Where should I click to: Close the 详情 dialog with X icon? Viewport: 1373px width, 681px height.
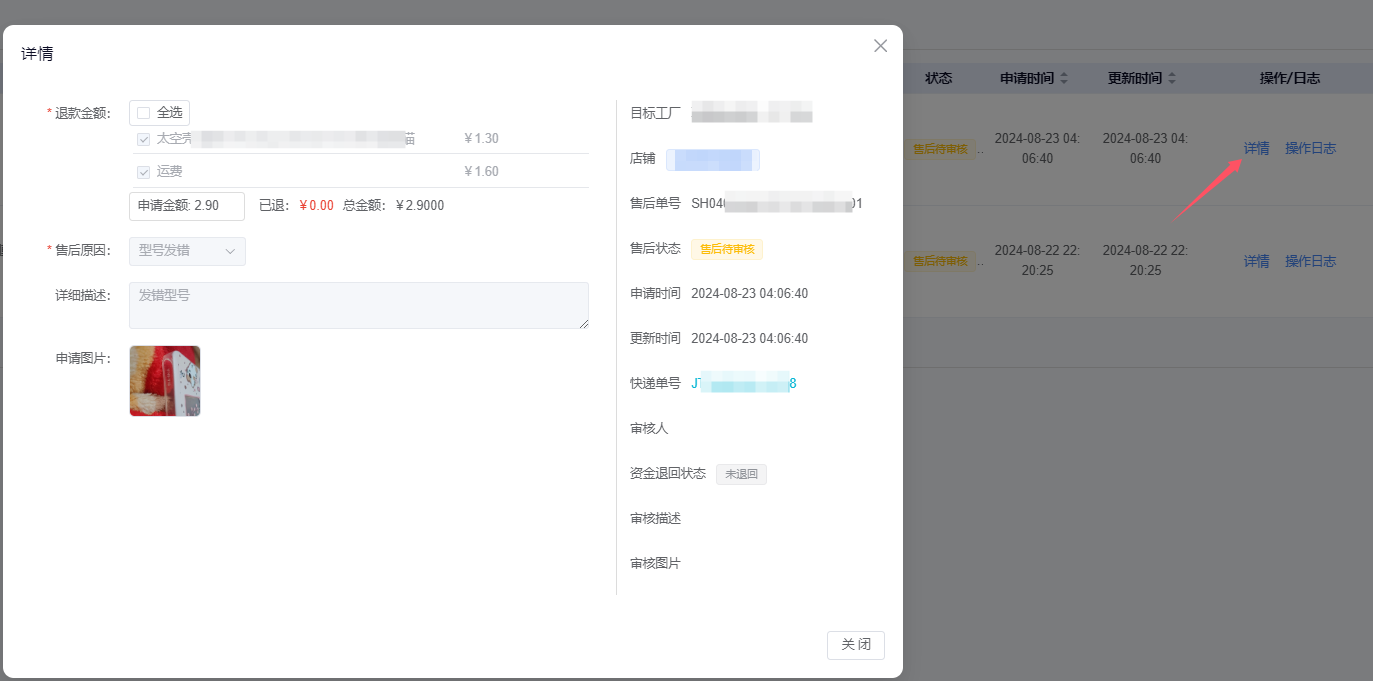(x=880, y=46)
